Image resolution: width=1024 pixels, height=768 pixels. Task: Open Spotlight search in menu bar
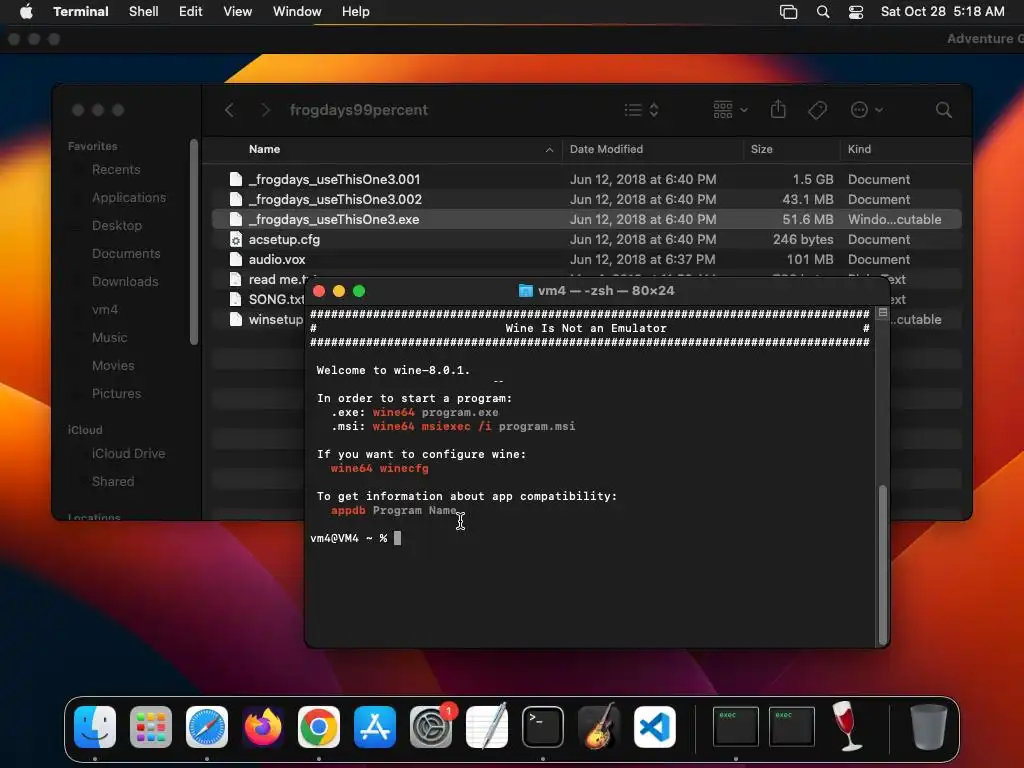(823, 12)
